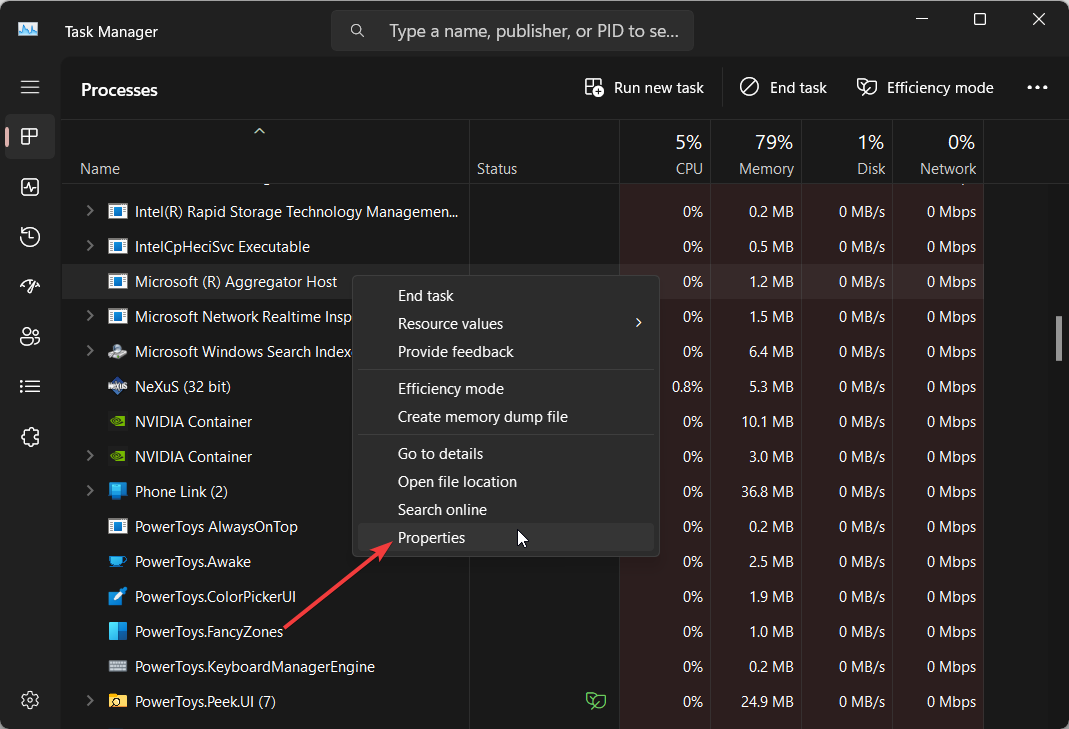The height and width of the screenshot is (729, 1069).
Task: Click the PowerToys AlwaysOnTop icon
Action: point(118,526)
